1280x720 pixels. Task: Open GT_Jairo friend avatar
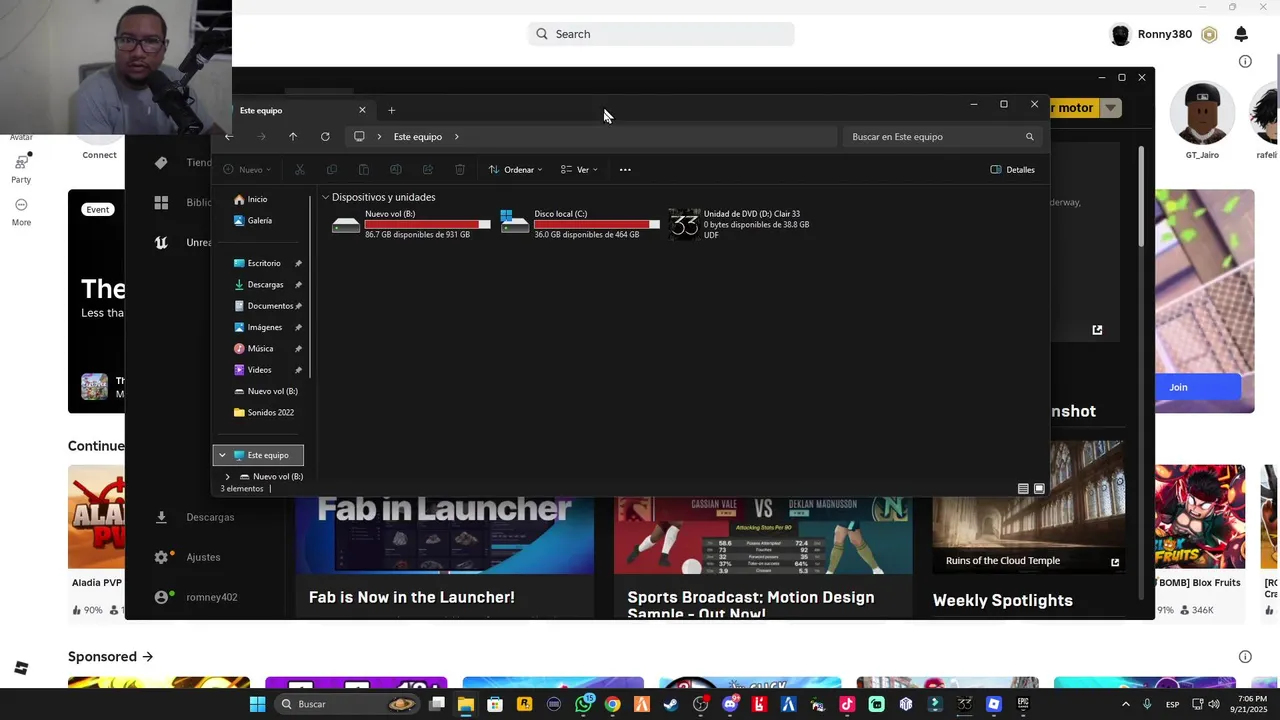[x=1202, y=113]
